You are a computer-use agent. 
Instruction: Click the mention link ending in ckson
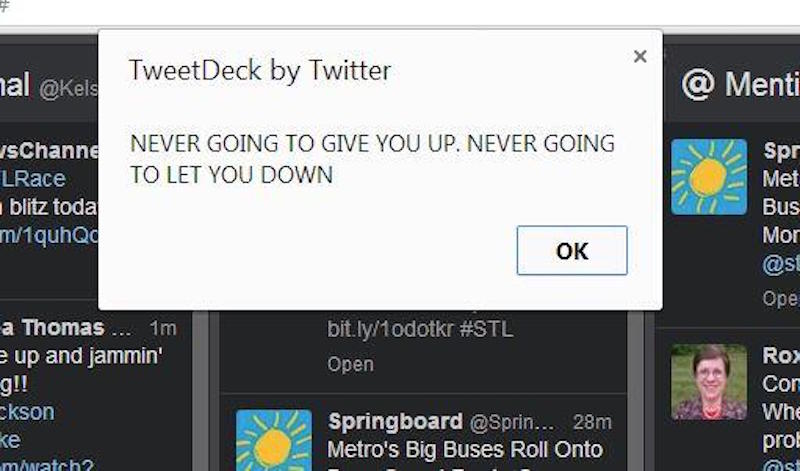28,412
